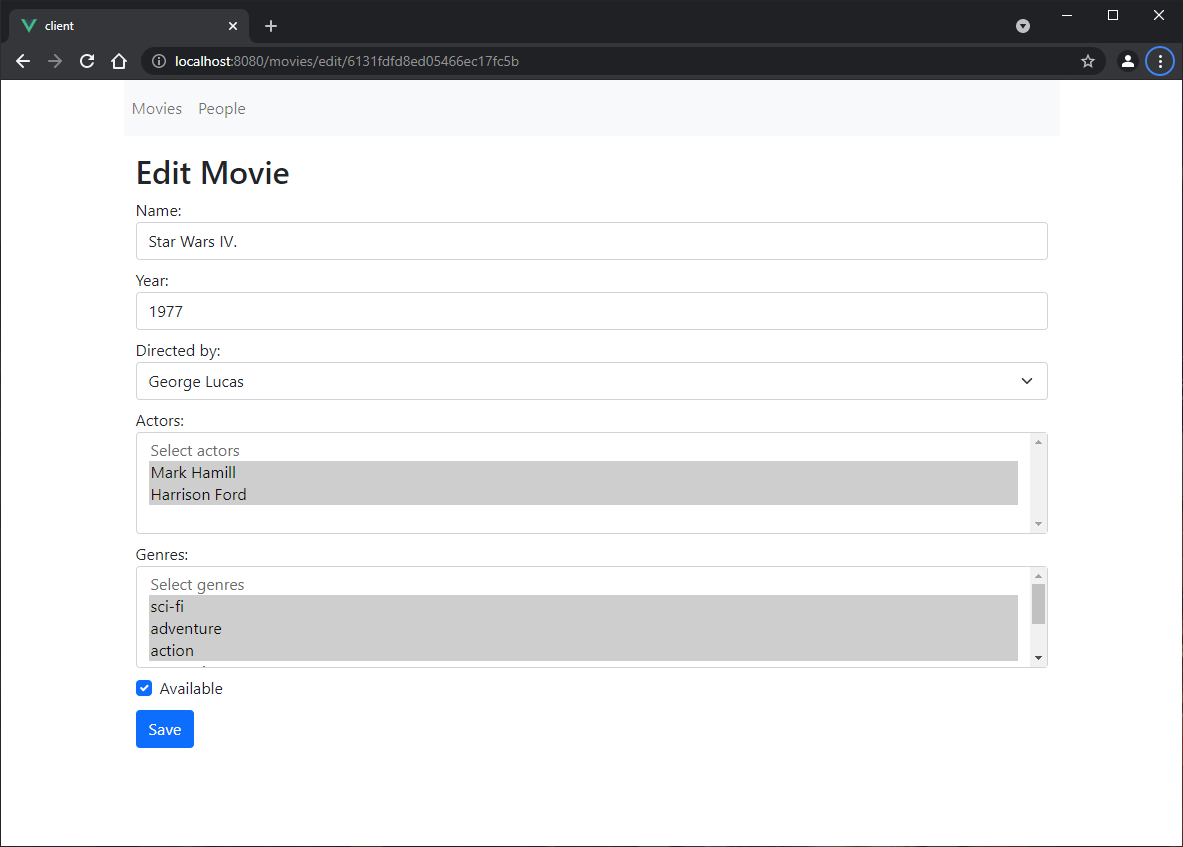
Task: Close the client browser tab
Action: pos(232,26)
